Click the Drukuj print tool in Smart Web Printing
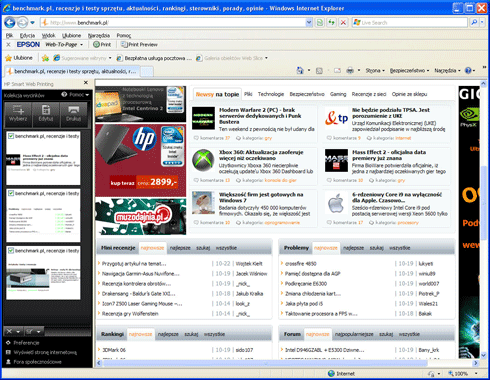The image size is (490, 380). 74,114
